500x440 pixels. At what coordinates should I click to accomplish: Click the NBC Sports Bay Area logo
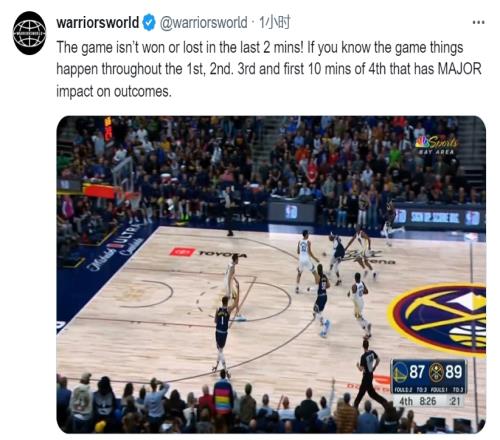pyautogui.click(x=437, y=144)
